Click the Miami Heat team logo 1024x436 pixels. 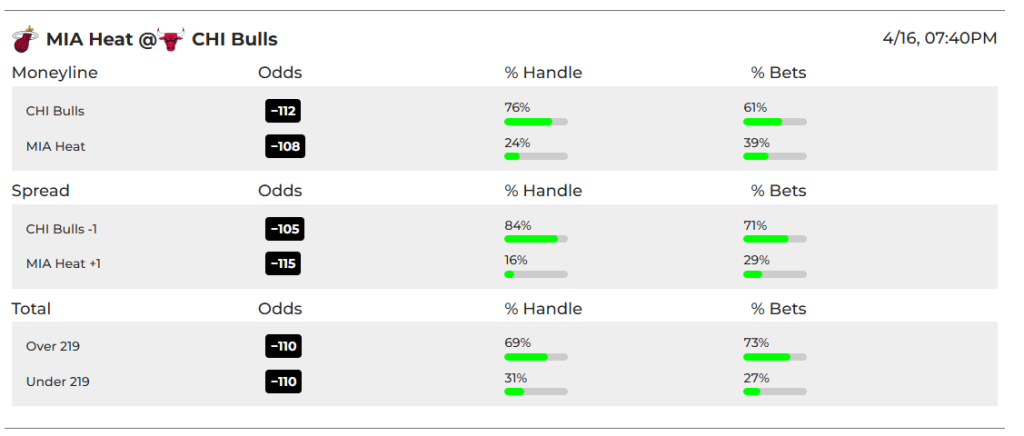coord(24,39)
